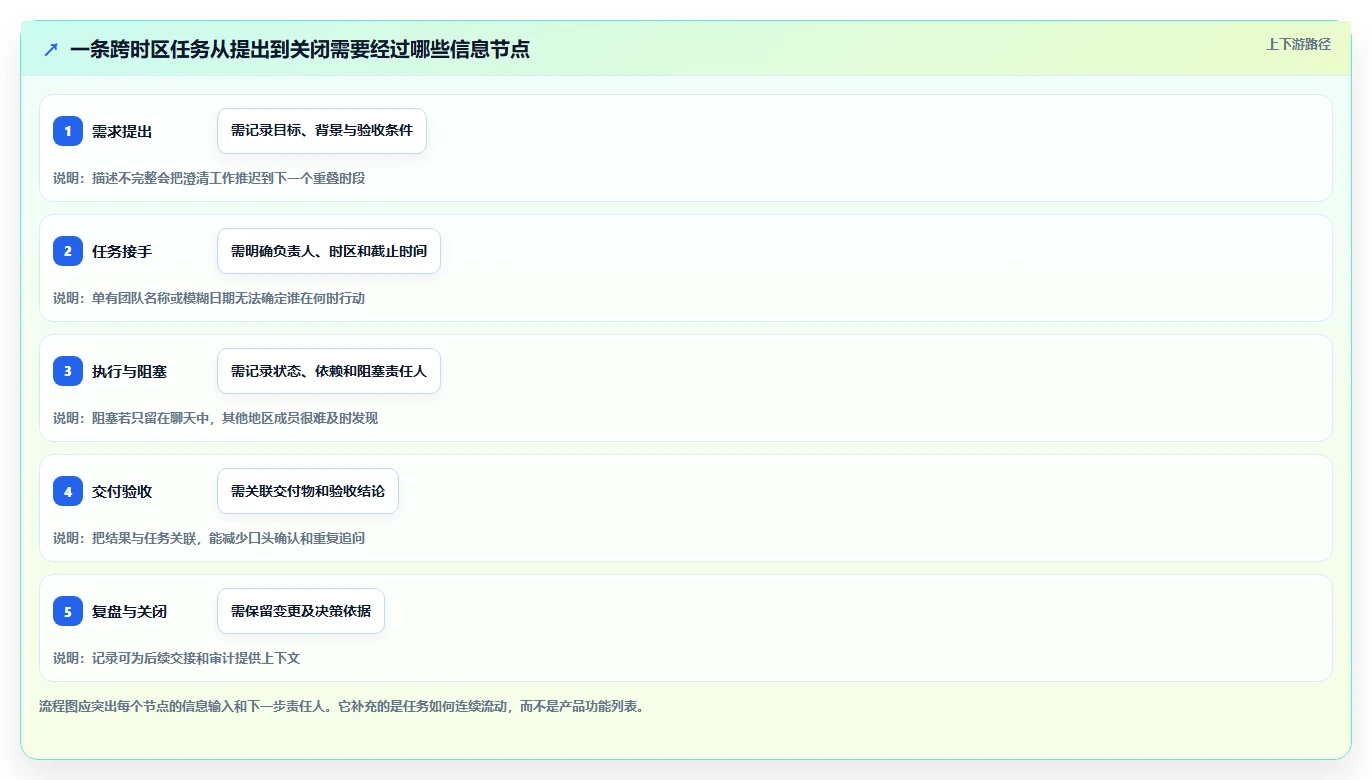Click the 复盘与关闭 step title

pos(129,611)
